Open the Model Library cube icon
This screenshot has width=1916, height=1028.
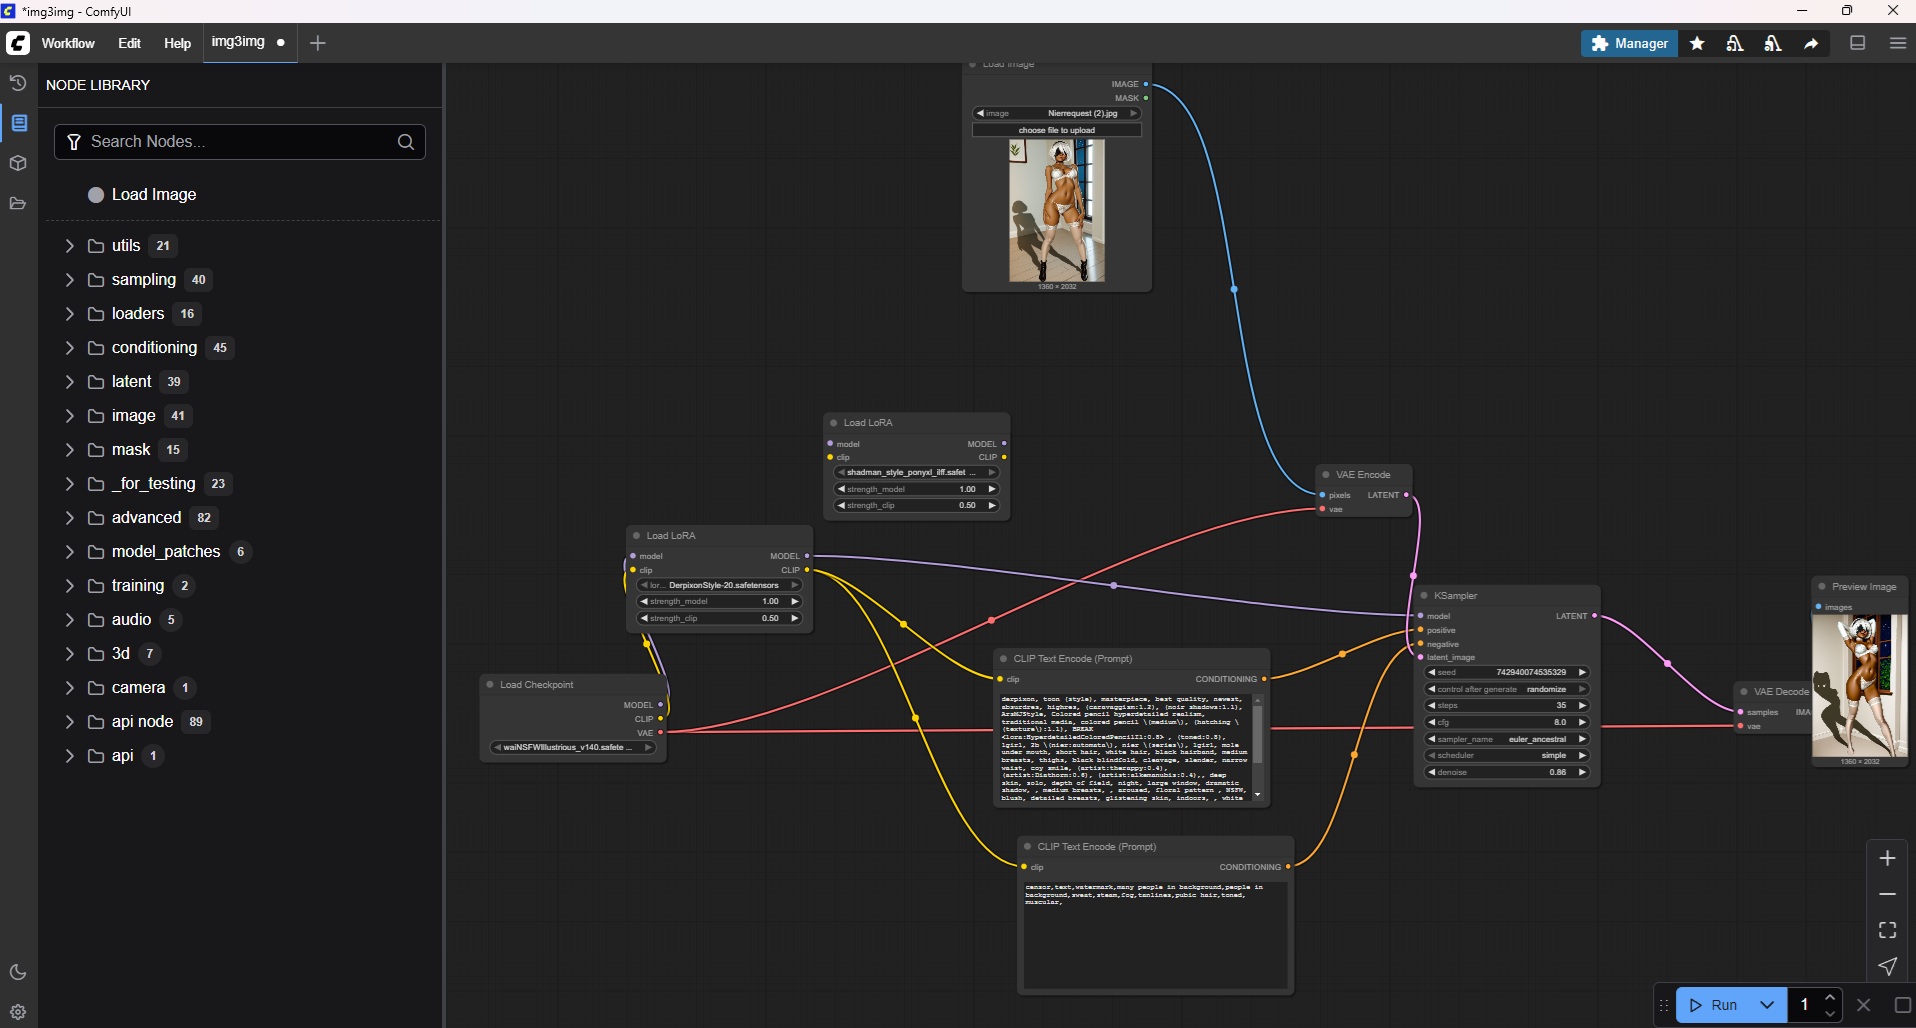pyautogui.click(x=18, y=163)
